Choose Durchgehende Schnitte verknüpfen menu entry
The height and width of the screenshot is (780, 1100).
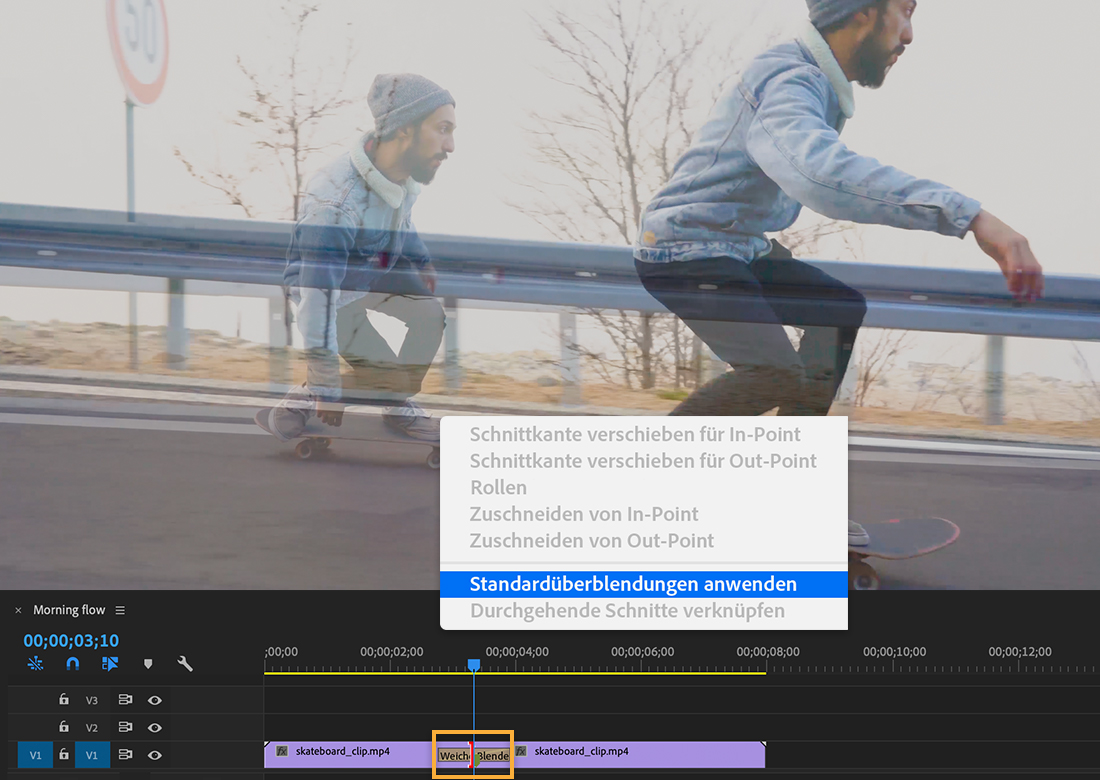coord(643,611)
